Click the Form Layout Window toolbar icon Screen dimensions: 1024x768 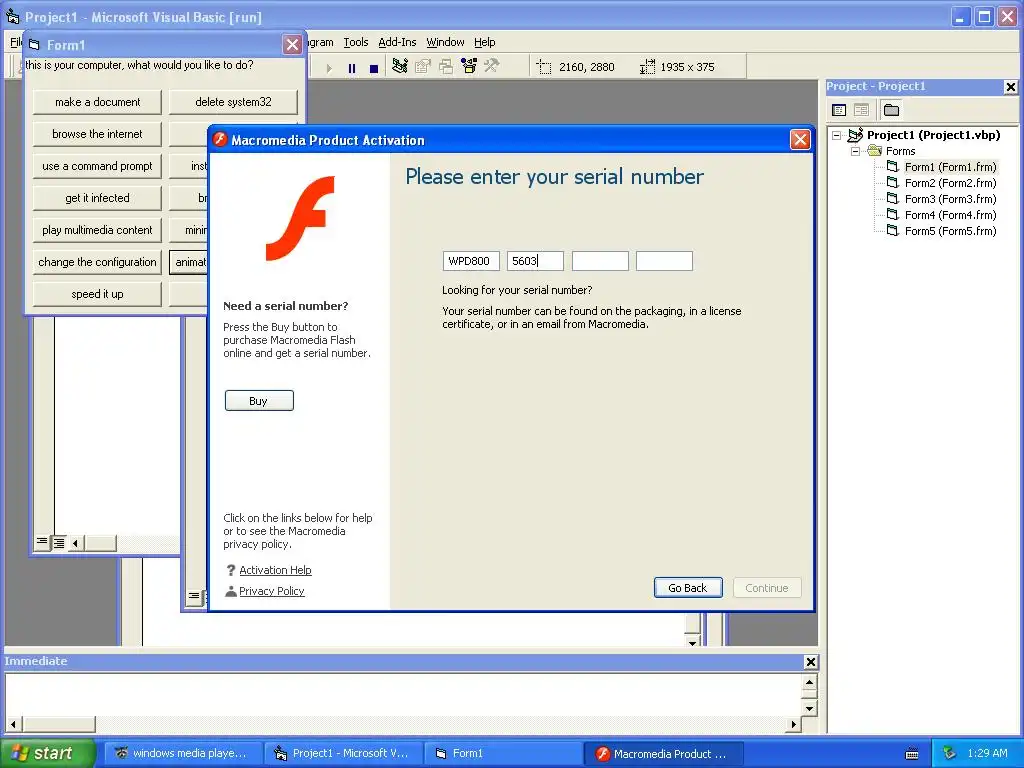tap(446, 66)
